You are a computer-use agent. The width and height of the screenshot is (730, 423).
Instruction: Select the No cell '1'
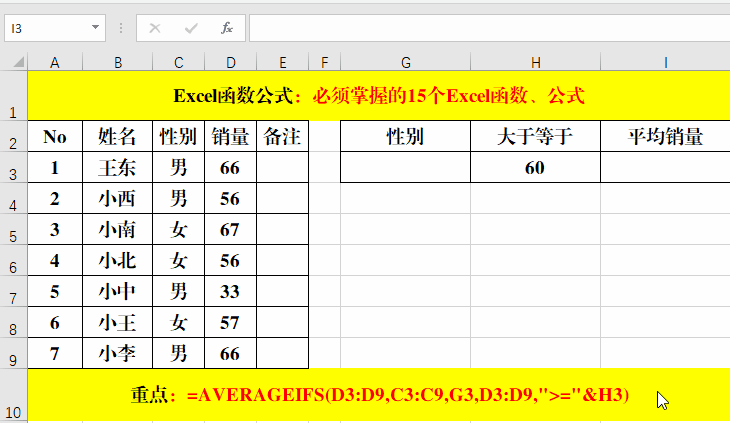[x=55, y=167]
